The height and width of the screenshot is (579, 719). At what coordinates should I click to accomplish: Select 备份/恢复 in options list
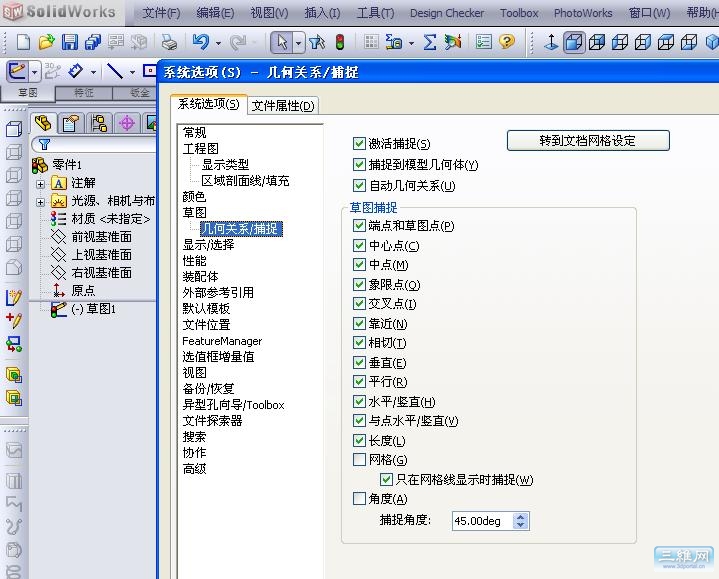(x=208, y=388)
